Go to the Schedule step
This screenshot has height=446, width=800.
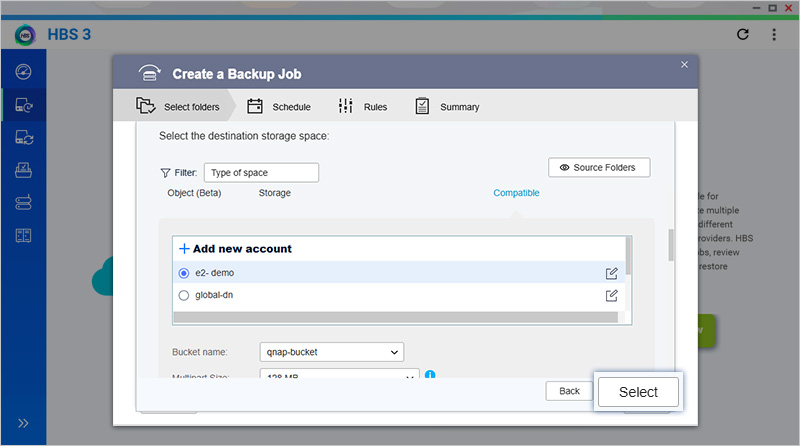click(279, 106)
